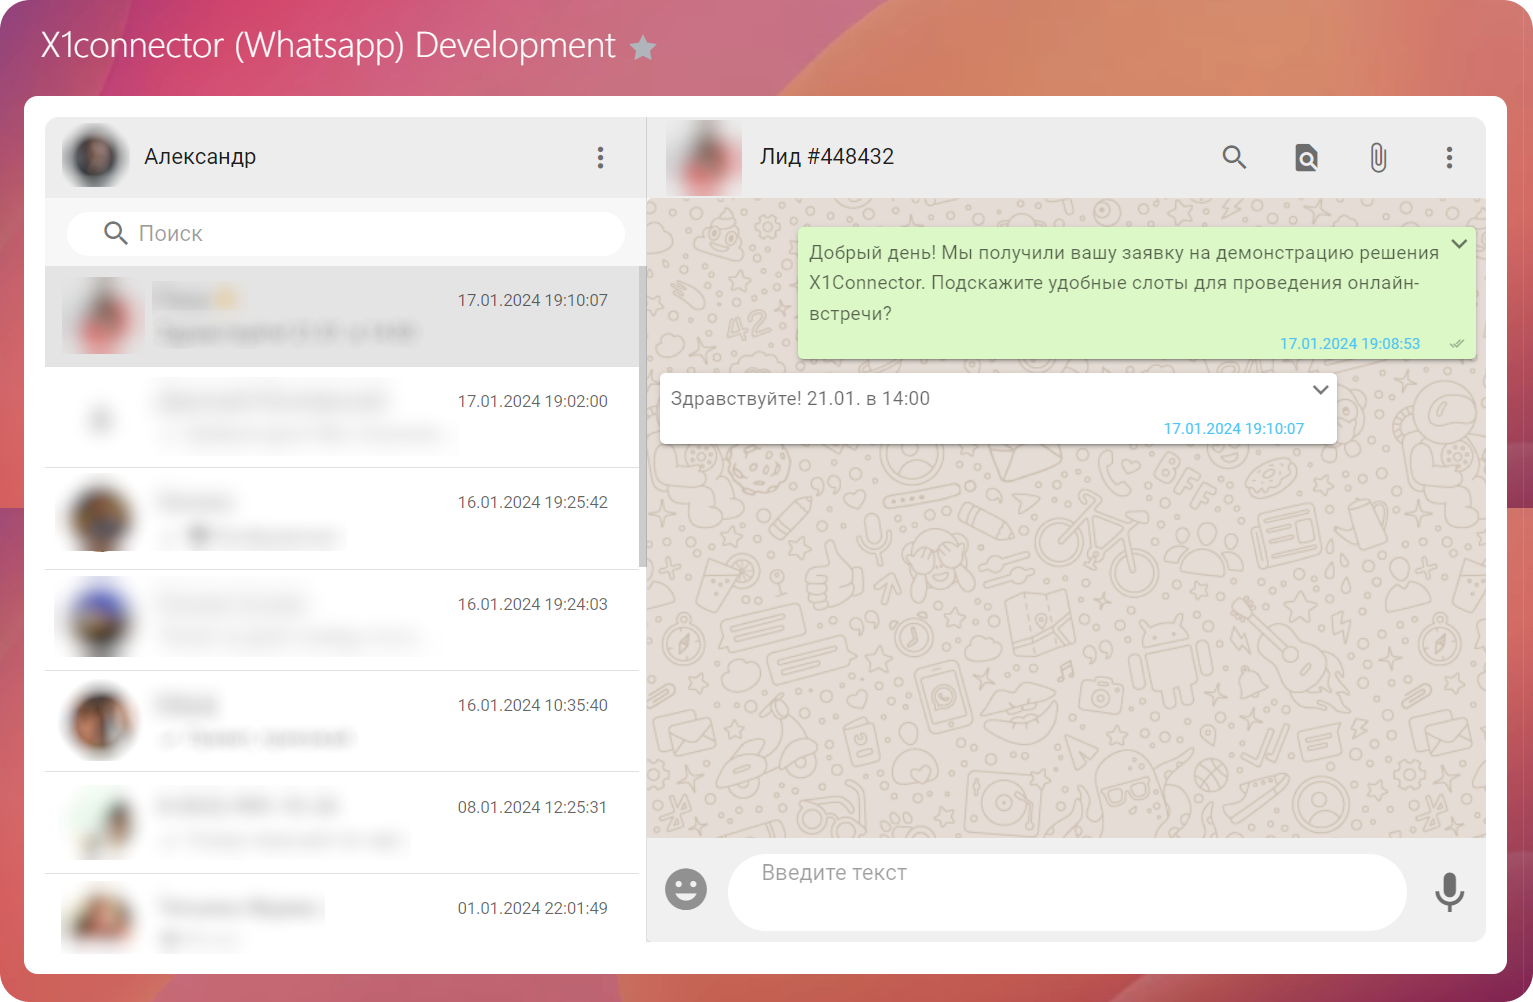The width and height of the screenshot is (1533, 1002).
Task: Focus the Введите текст message field
Action: 1067,892
